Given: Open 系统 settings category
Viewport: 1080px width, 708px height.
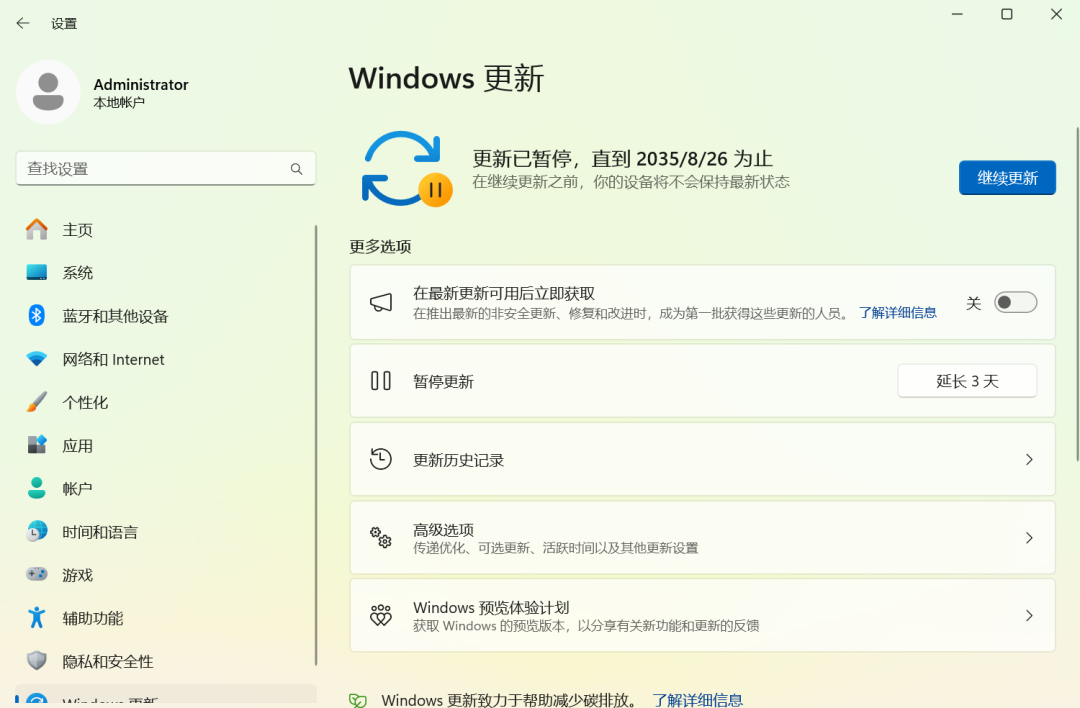Looking at the screenshot, I should coord(165,273).
